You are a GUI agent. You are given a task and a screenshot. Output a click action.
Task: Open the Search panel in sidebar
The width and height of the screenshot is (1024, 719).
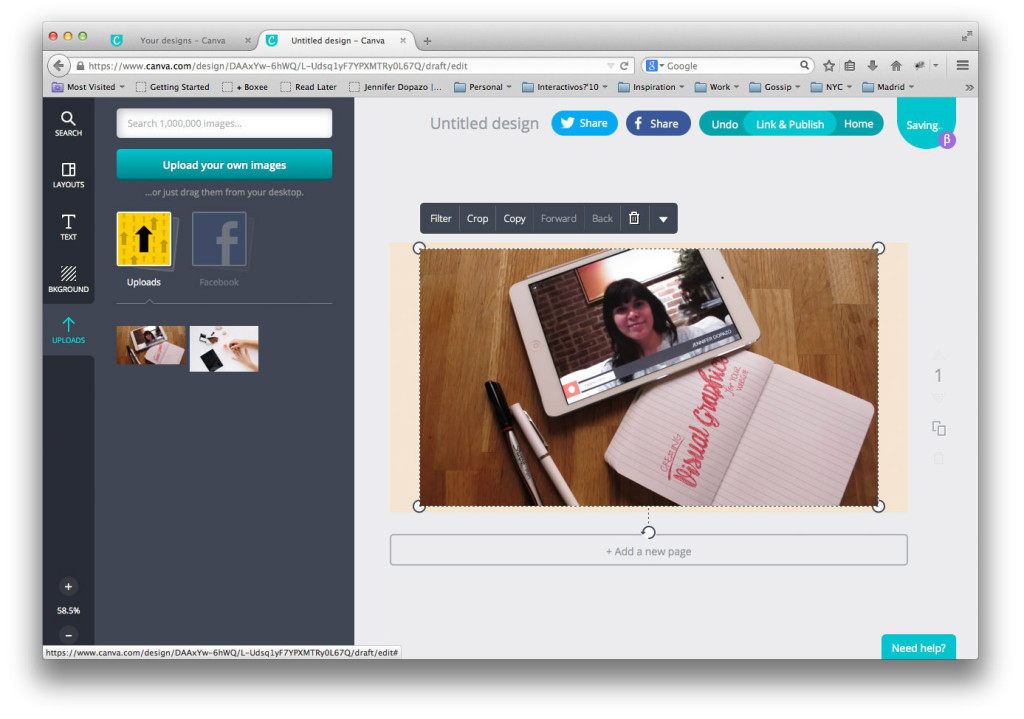point(68,123)
